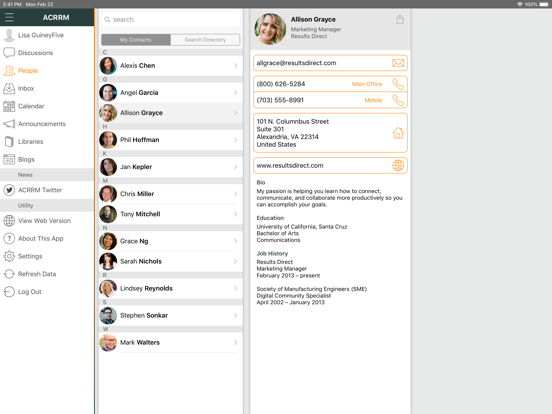Open the Discussions menu item
The image size is (552, 414).
47,52
